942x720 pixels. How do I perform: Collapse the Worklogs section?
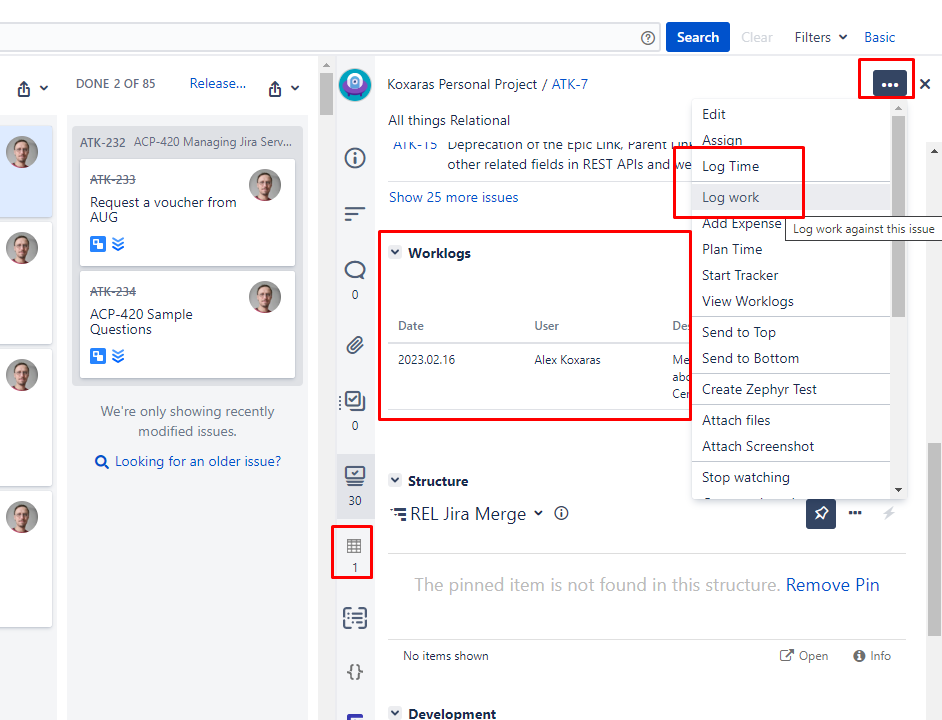click(x=395, y=252)
